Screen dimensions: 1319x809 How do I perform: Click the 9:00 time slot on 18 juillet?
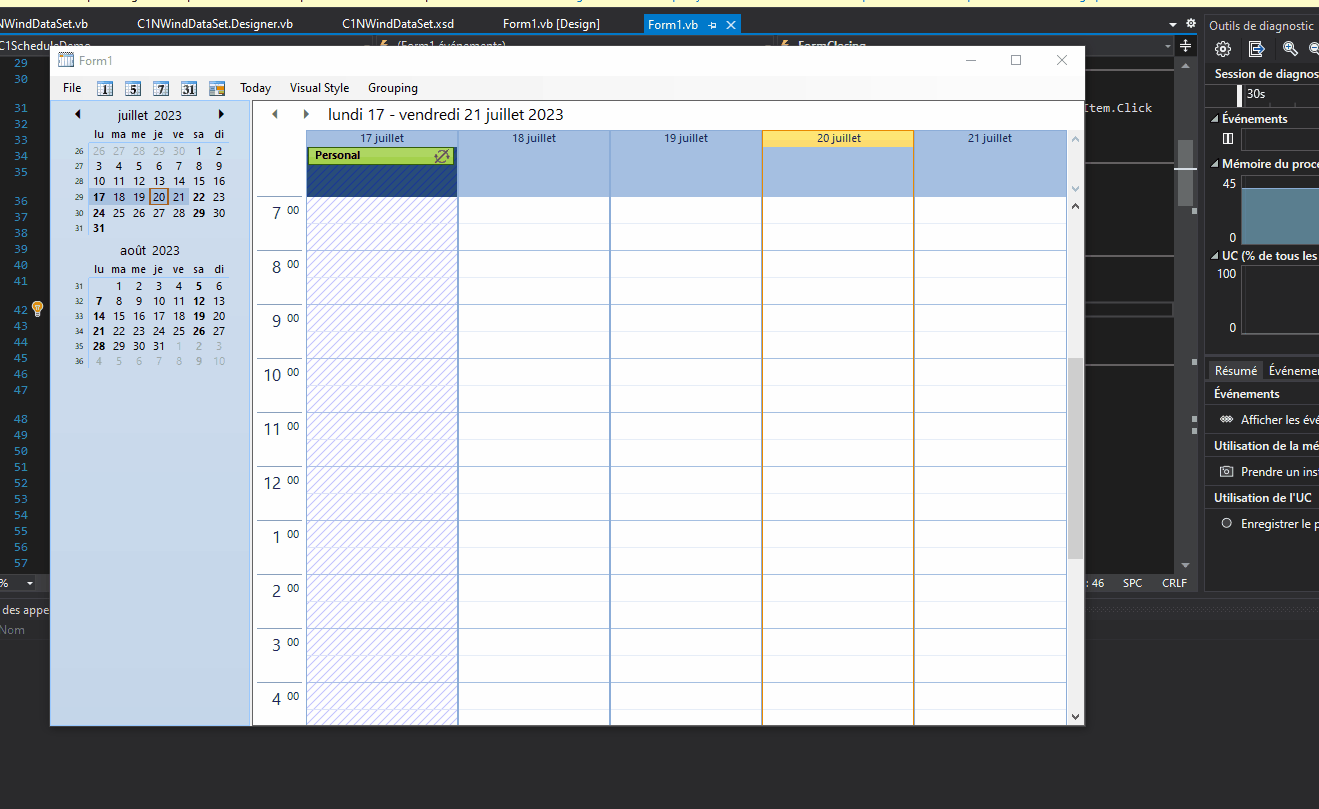(534, 318)
